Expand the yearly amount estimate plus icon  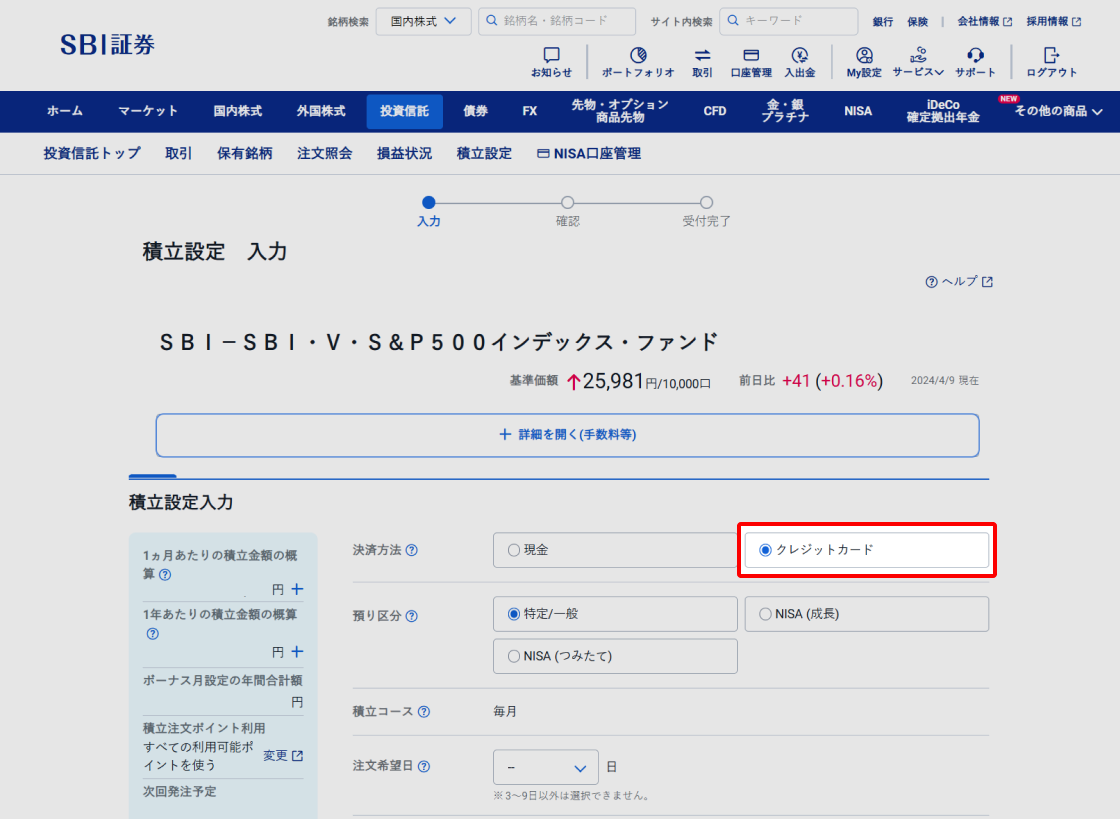point(297,652)
